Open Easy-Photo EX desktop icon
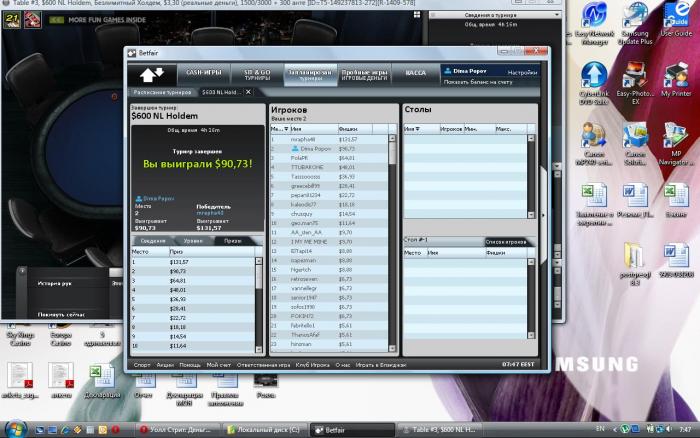The height and width of the screenshot is (438, 700). 635,83
